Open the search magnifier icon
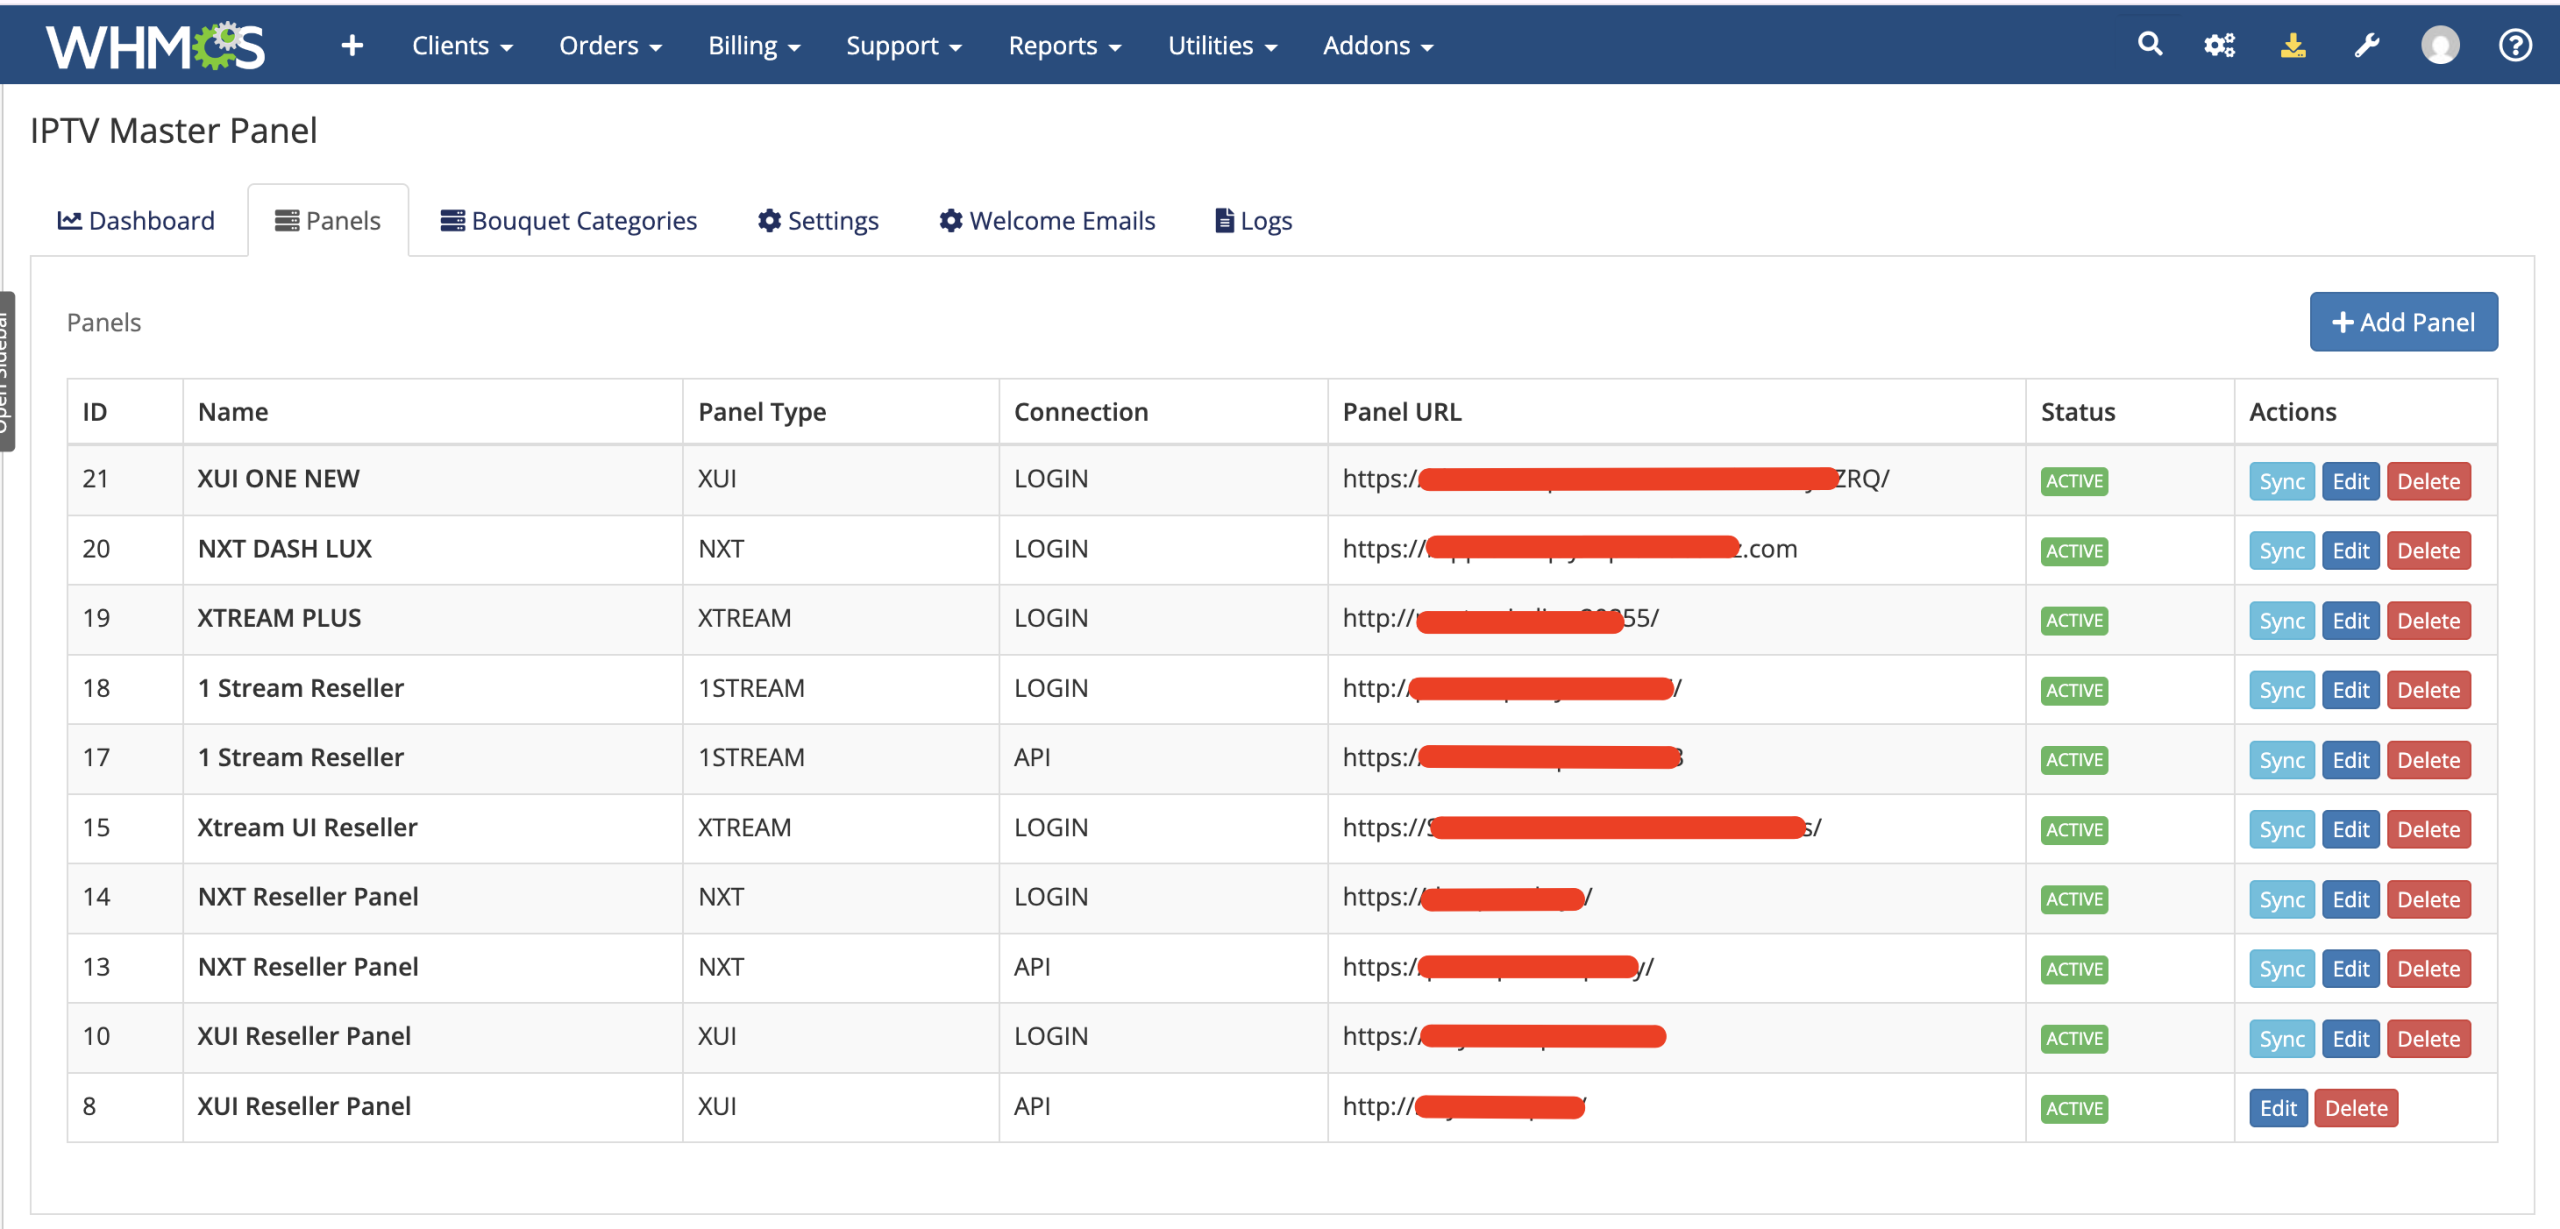2560x1229 pixels. coord(2150,44)
